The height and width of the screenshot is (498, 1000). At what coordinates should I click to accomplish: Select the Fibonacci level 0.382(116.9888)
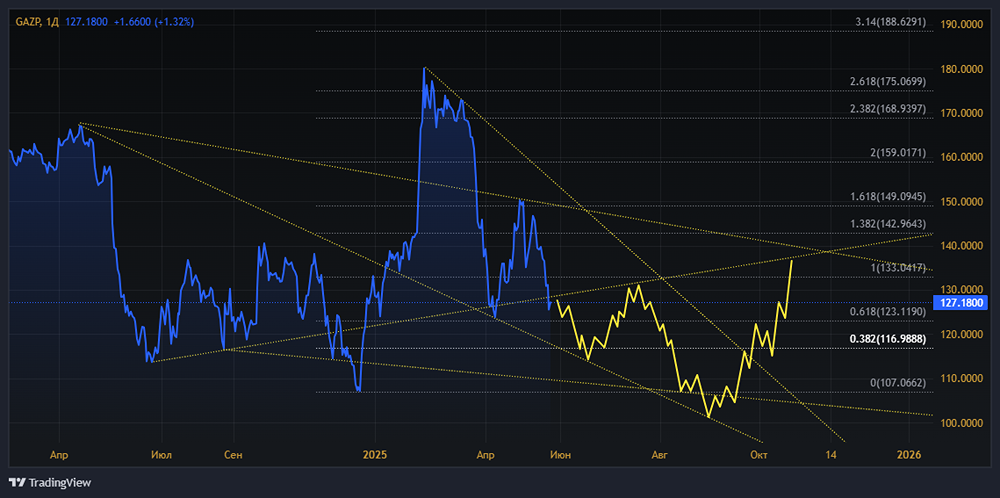(886, 339)
